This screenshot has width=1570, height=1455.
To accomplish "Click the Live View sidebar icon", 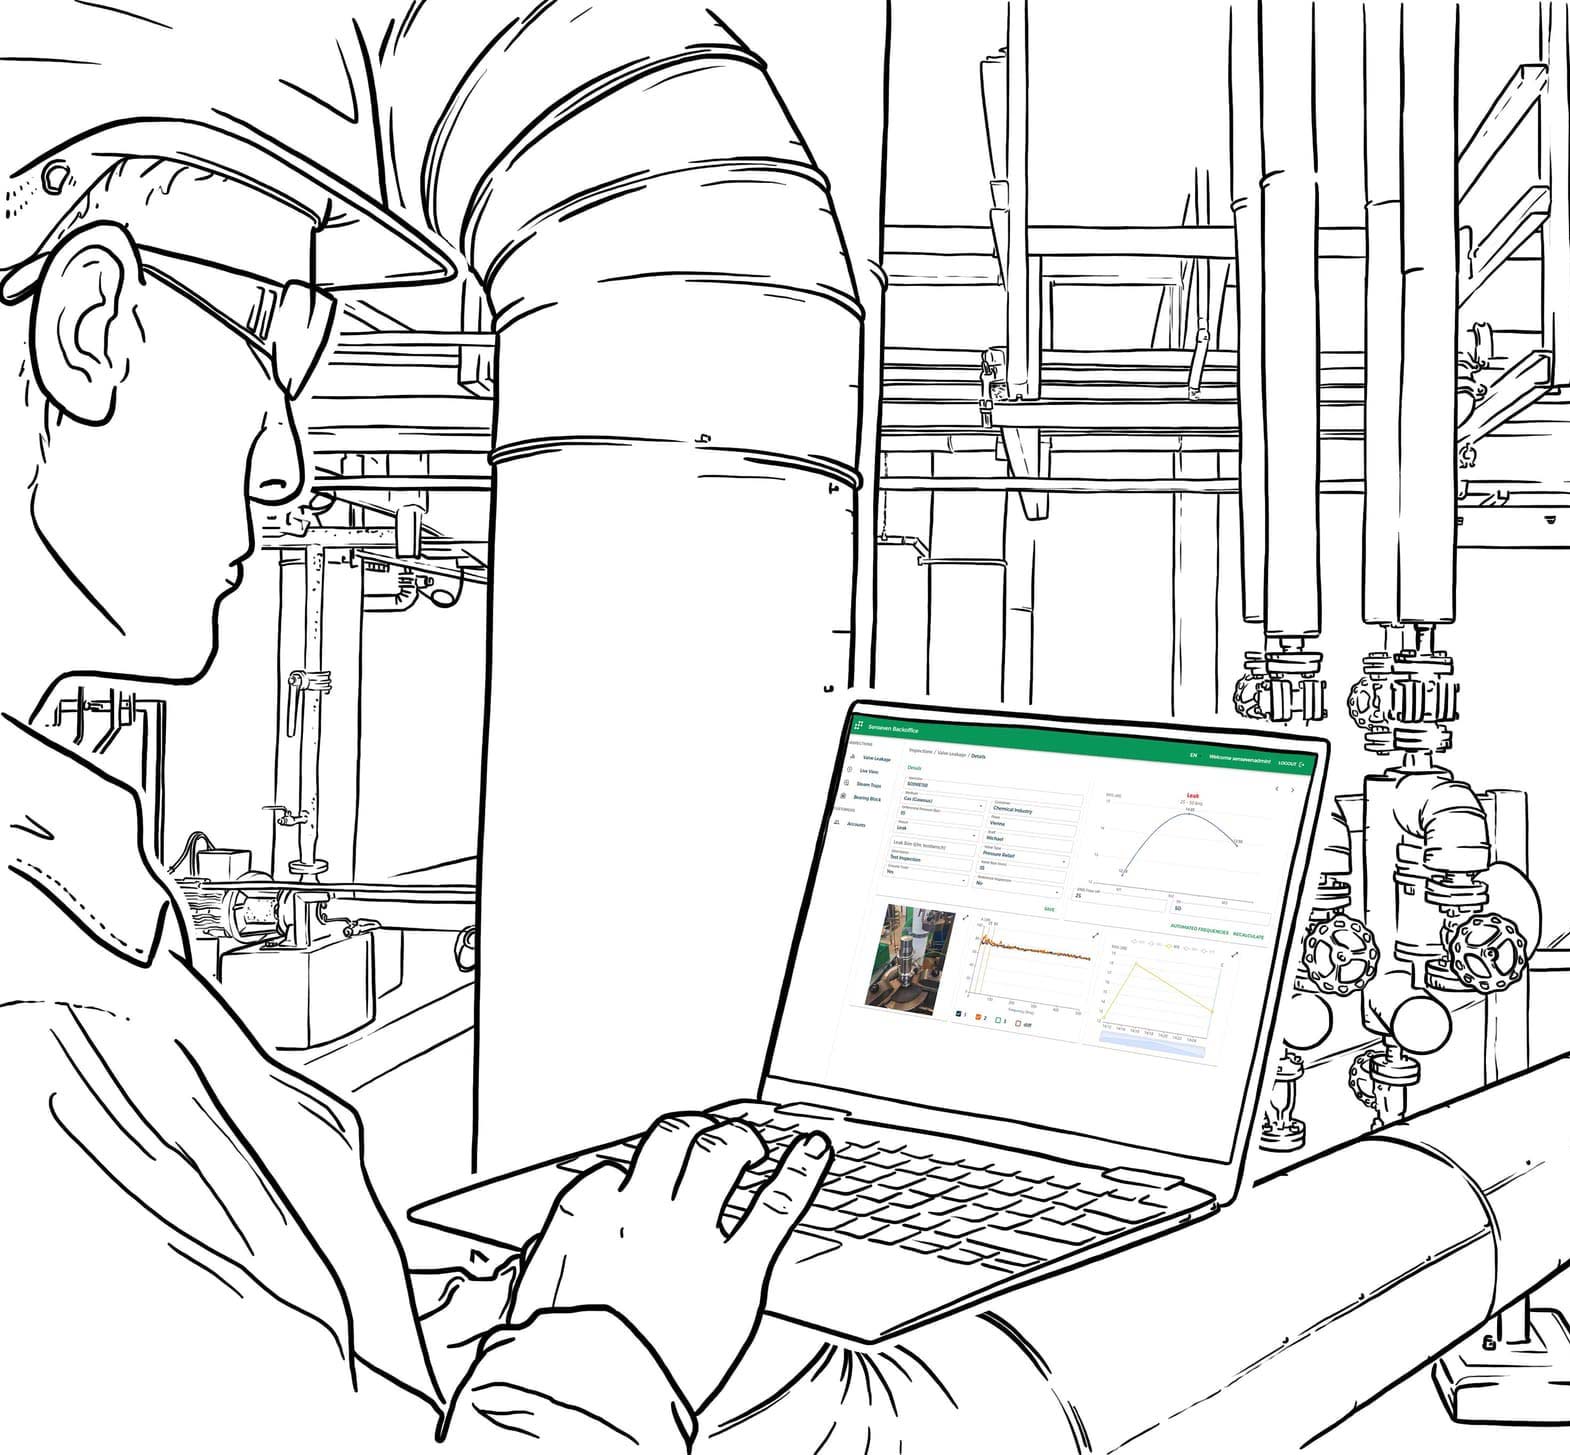I will [849, 769].
